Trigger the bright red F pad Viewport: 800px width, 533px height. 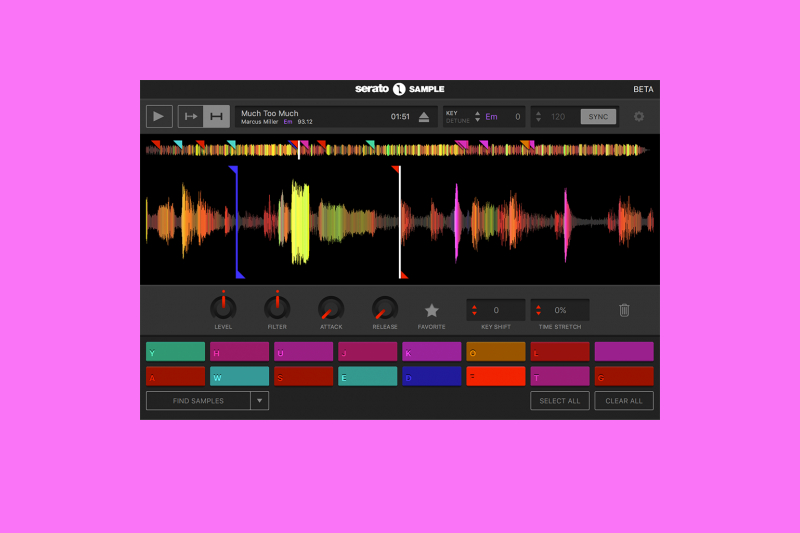496,376
